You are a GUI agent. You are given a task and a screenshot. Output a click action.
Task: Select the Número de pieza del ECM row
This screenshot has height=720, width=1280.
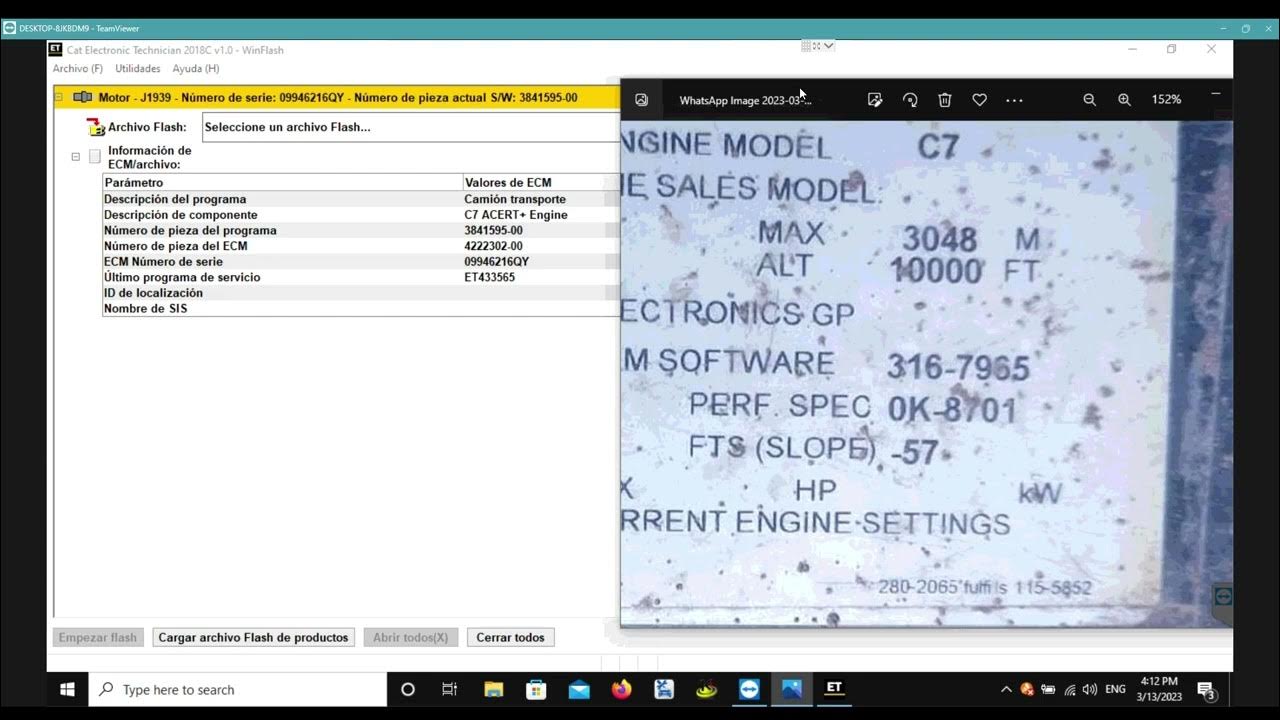point(361,246)
